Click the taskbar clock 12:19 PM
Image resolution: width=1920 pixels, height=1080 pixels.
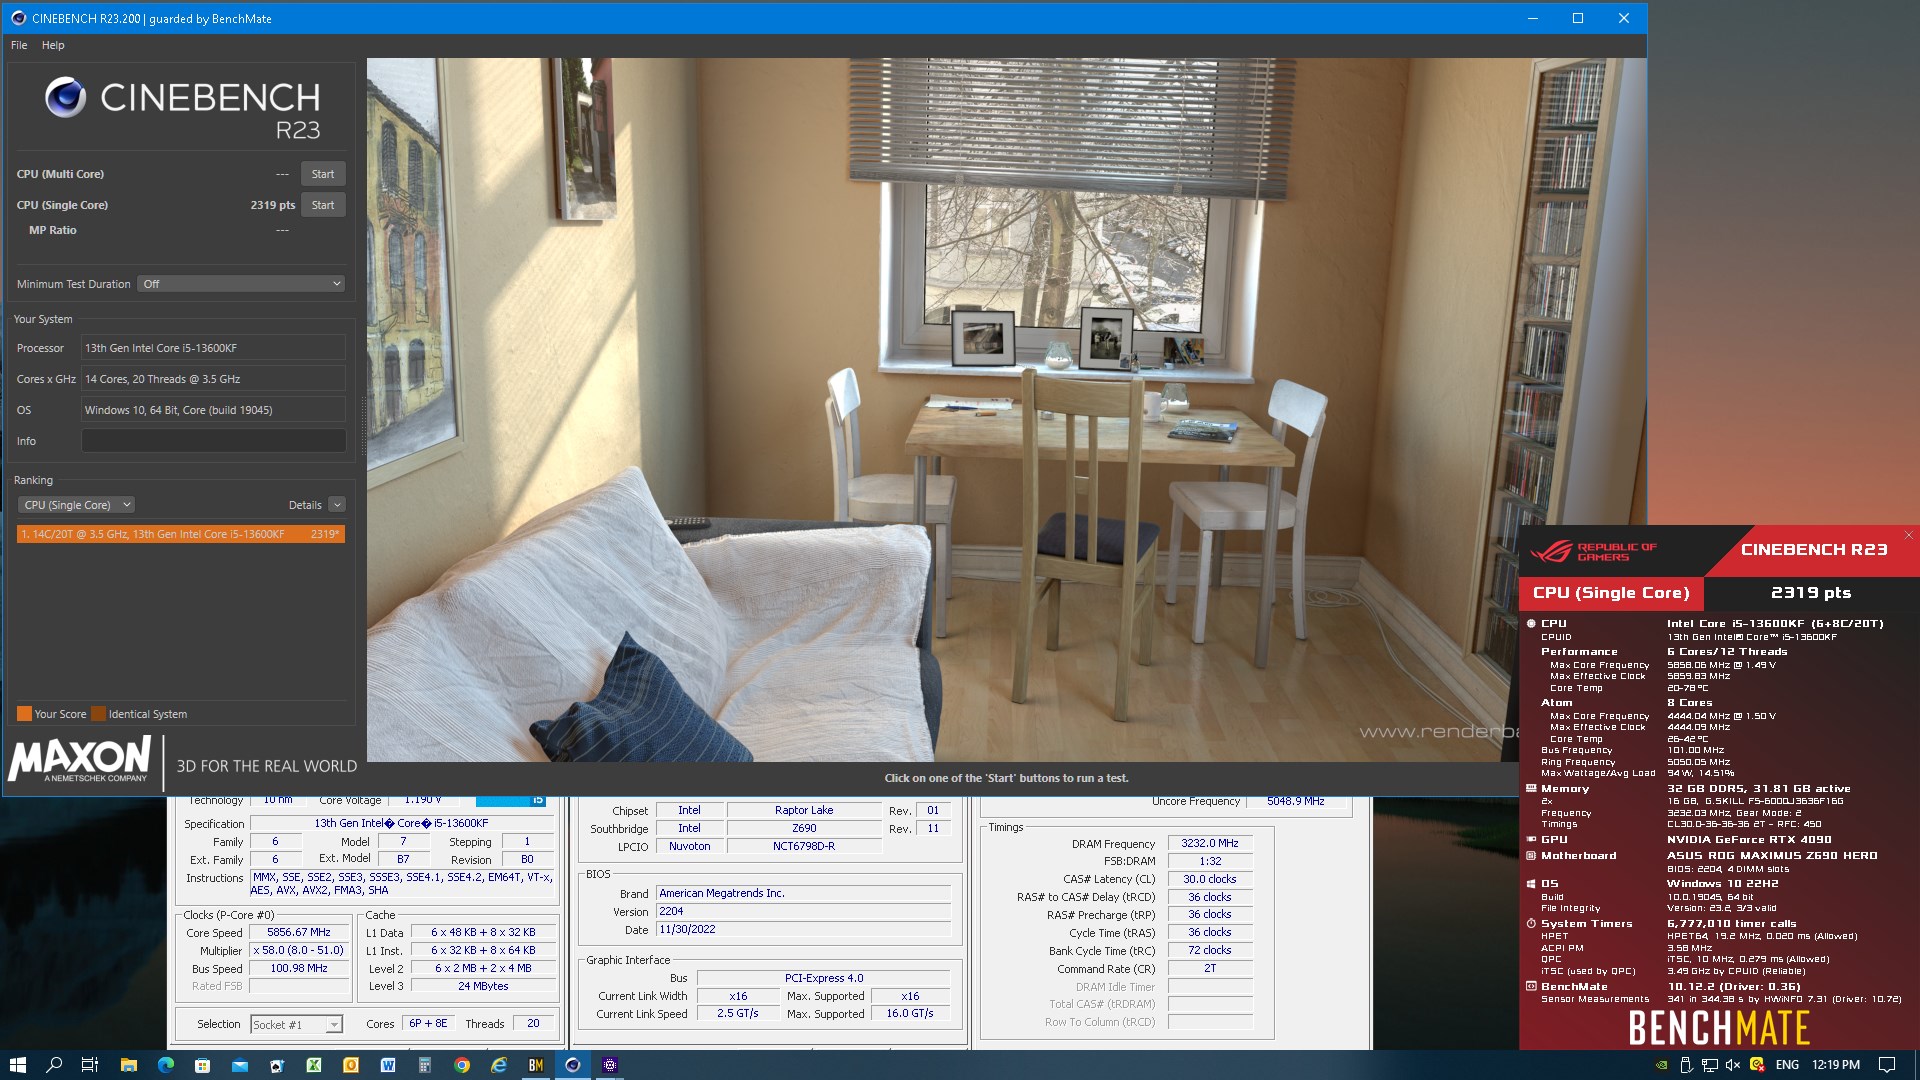pyautogui.click(x=1836, y=1065)
